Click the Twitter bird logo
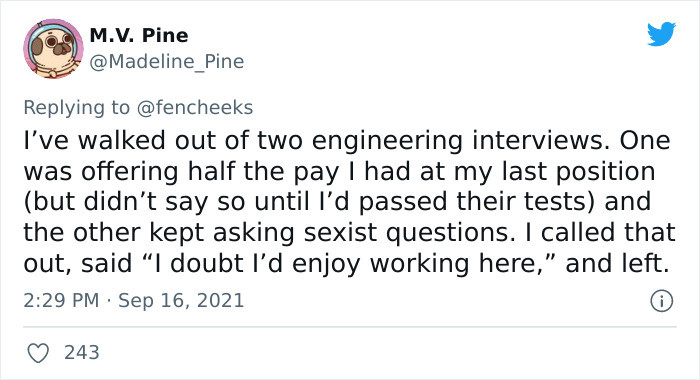Screen dimensions: 700x380 [661, 33]
